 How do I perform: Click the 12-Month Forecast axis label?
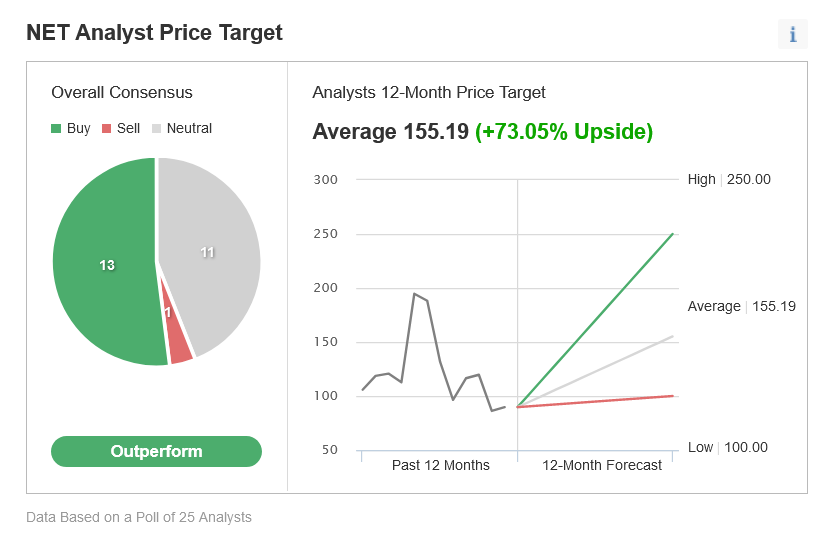pyautogui.click(x=602, y=465)
